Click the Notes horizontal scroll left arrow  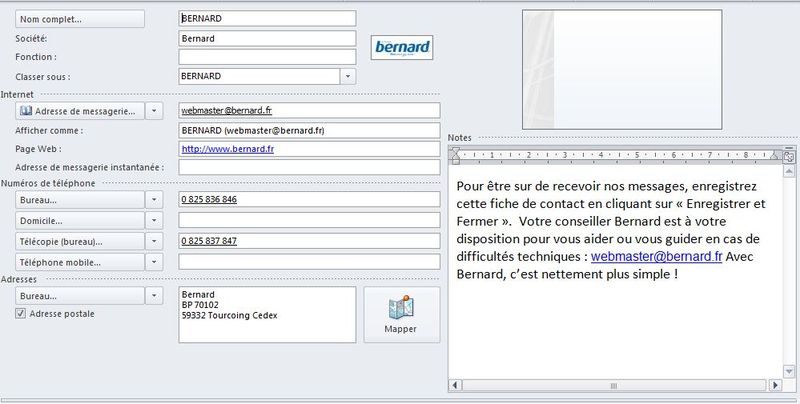coord(455,386)
